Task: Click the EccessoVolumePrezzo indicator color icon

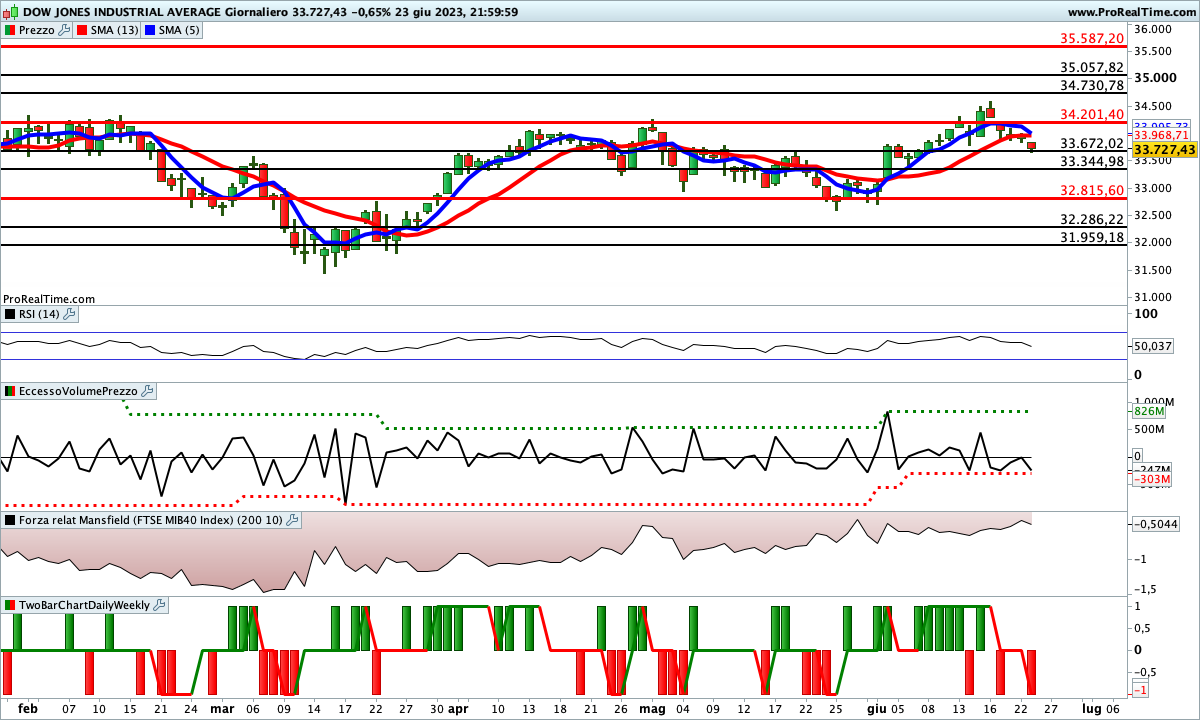Action: pos(9,391)
